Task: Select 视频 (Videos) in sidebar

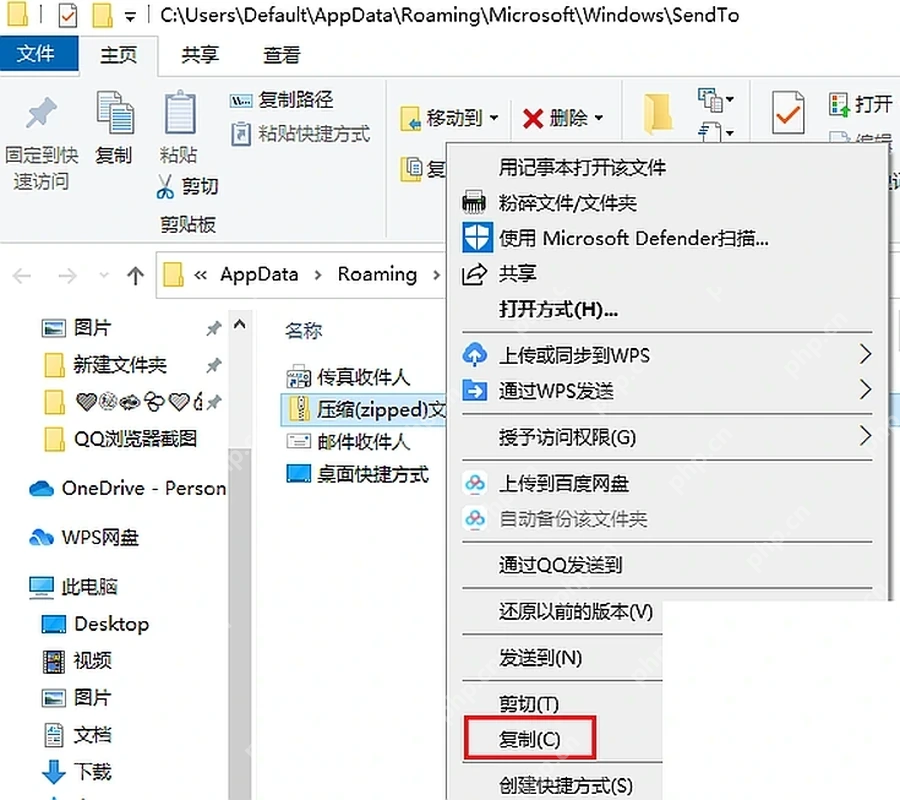Action: 77,661
